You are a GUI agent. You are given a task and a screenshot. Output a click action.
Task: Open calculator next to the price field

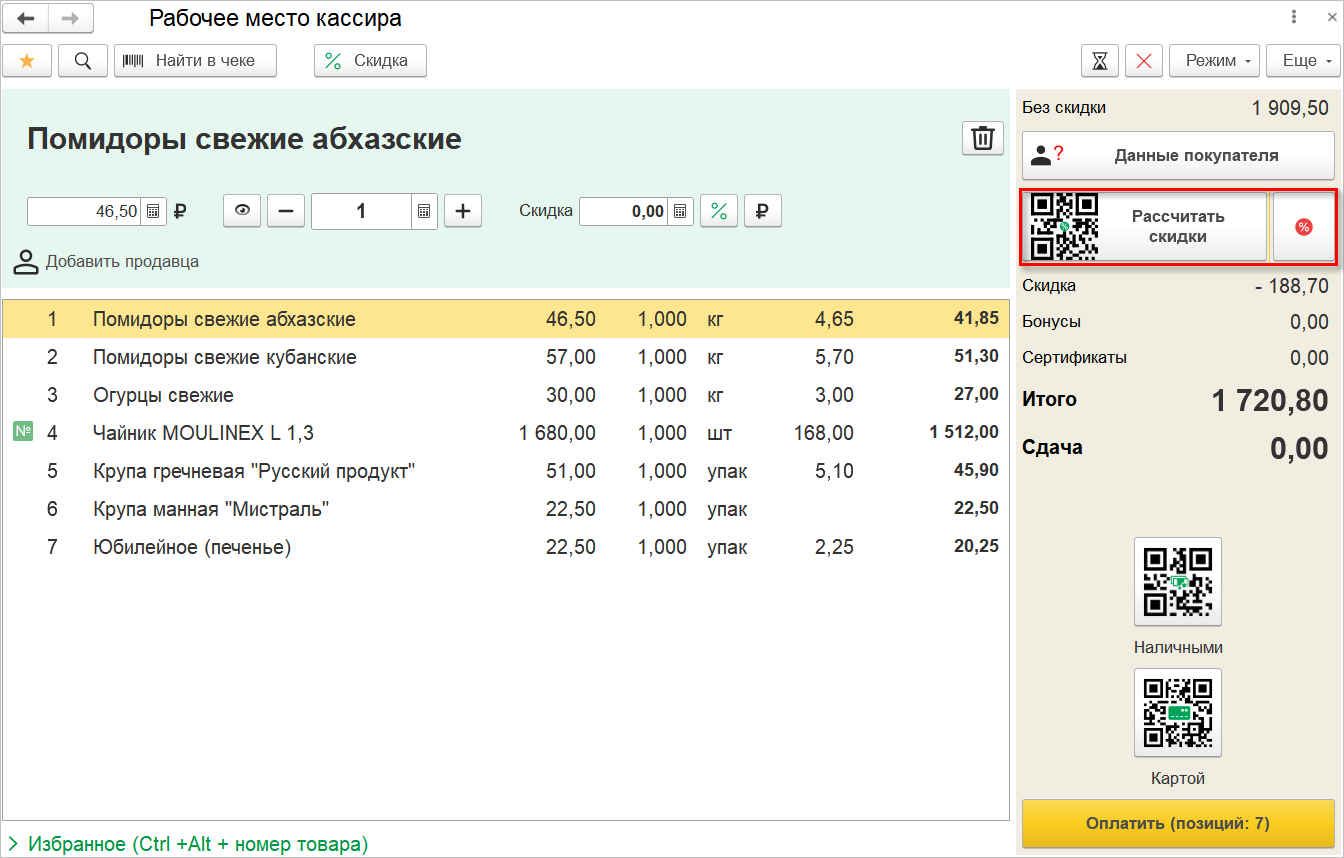[154, 212]
